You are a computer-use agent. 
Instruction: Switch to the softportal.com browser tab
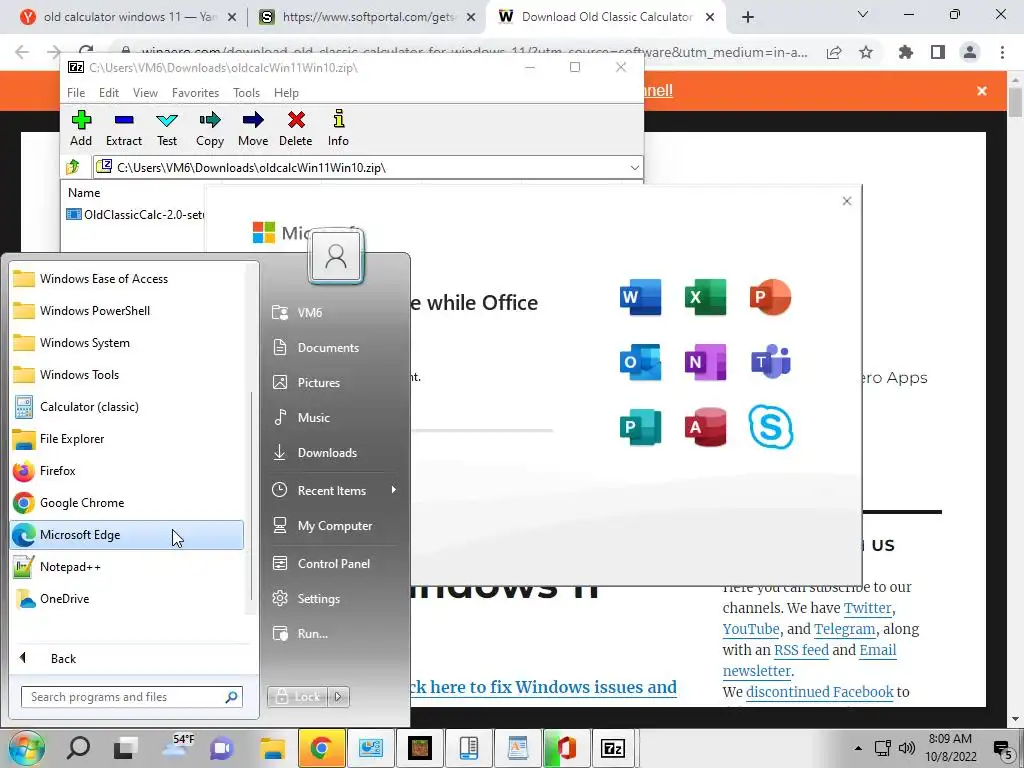[x=368, y=17]
